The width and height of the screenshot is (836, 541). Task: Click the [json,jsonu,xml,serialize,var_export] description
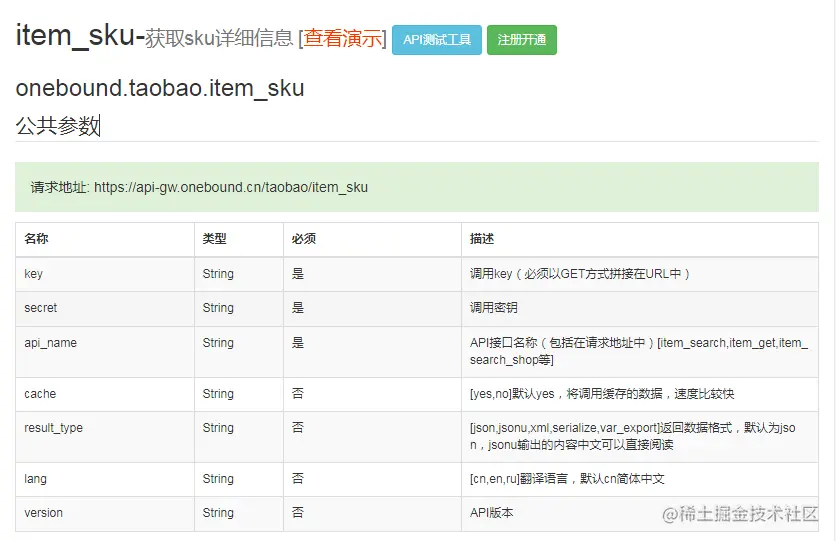(x=632, y=437)
